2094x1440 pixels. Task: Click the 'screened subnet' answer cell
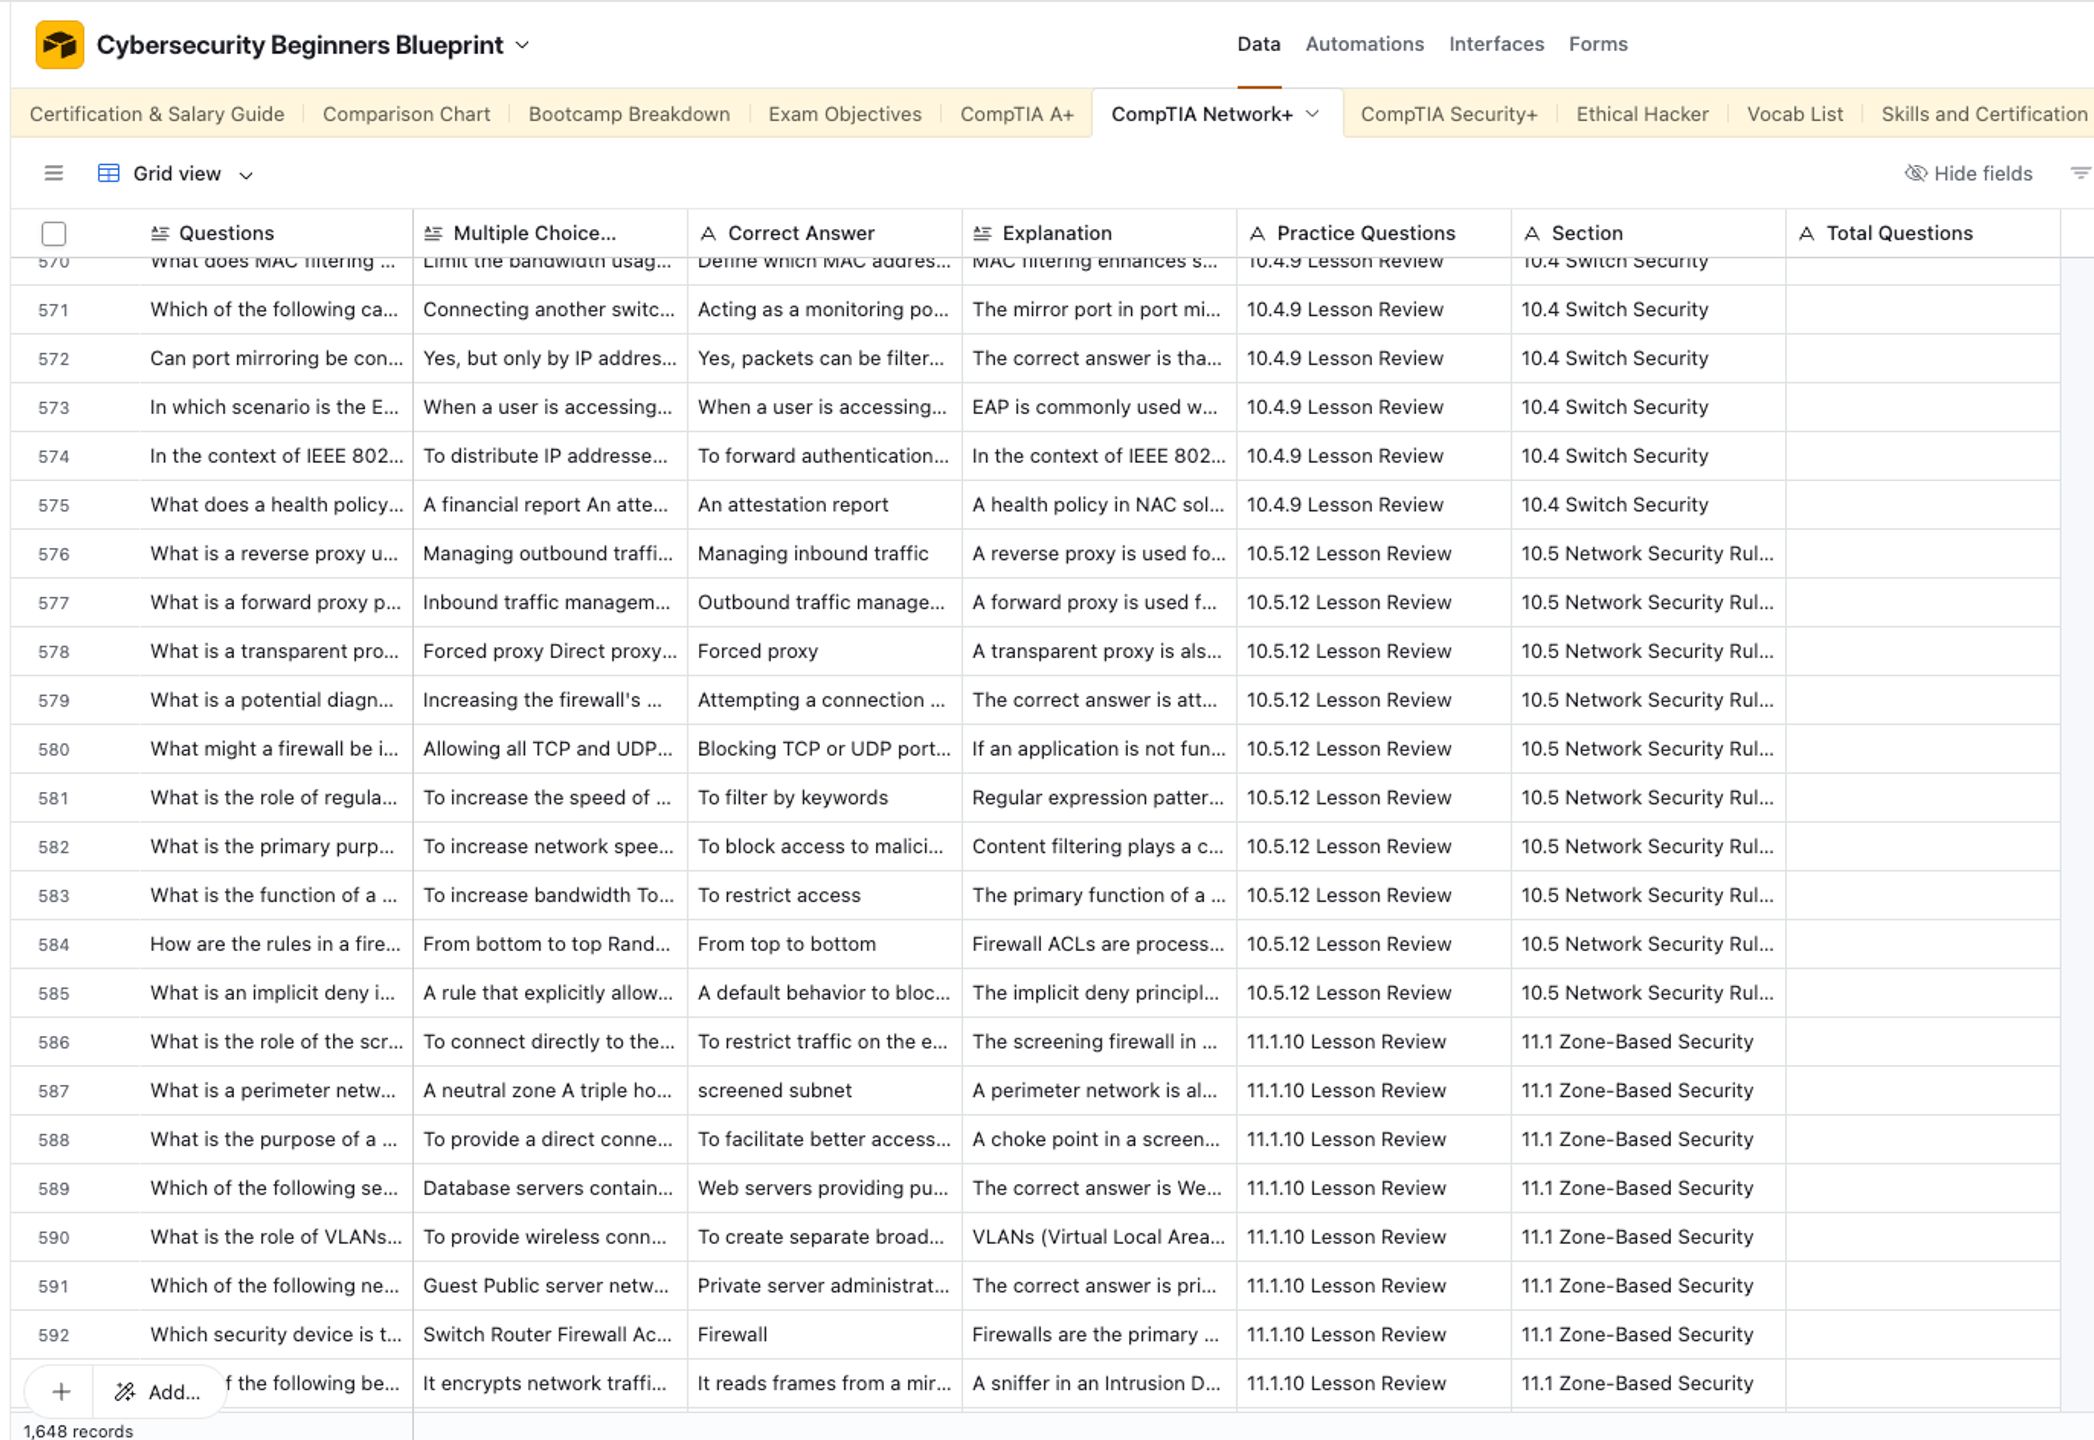point(825,1090)
